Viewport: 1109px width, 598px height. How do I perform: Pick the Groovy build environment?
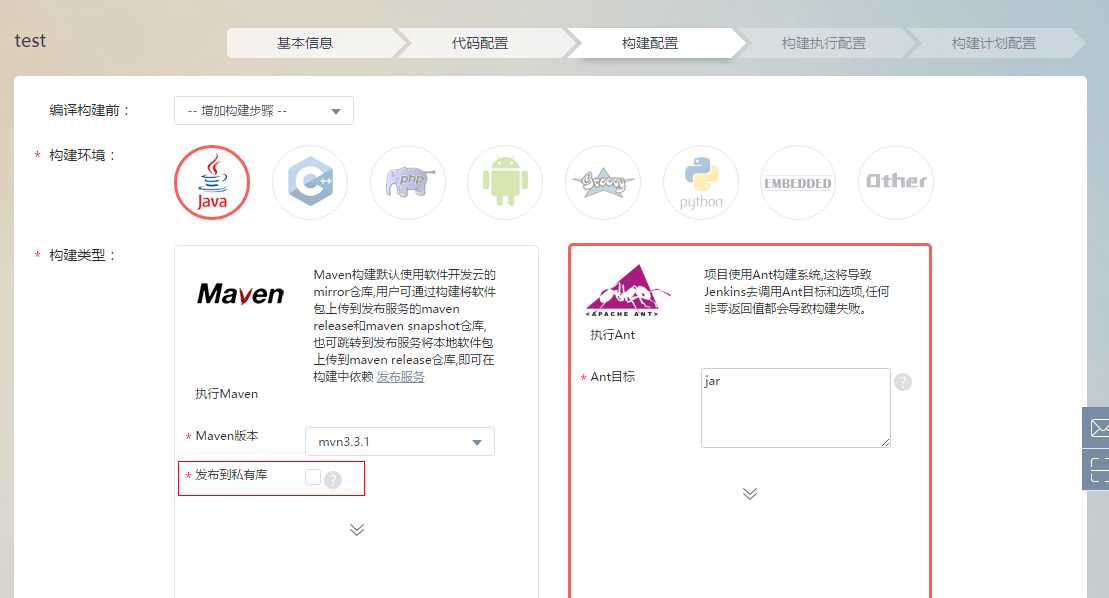603,182
